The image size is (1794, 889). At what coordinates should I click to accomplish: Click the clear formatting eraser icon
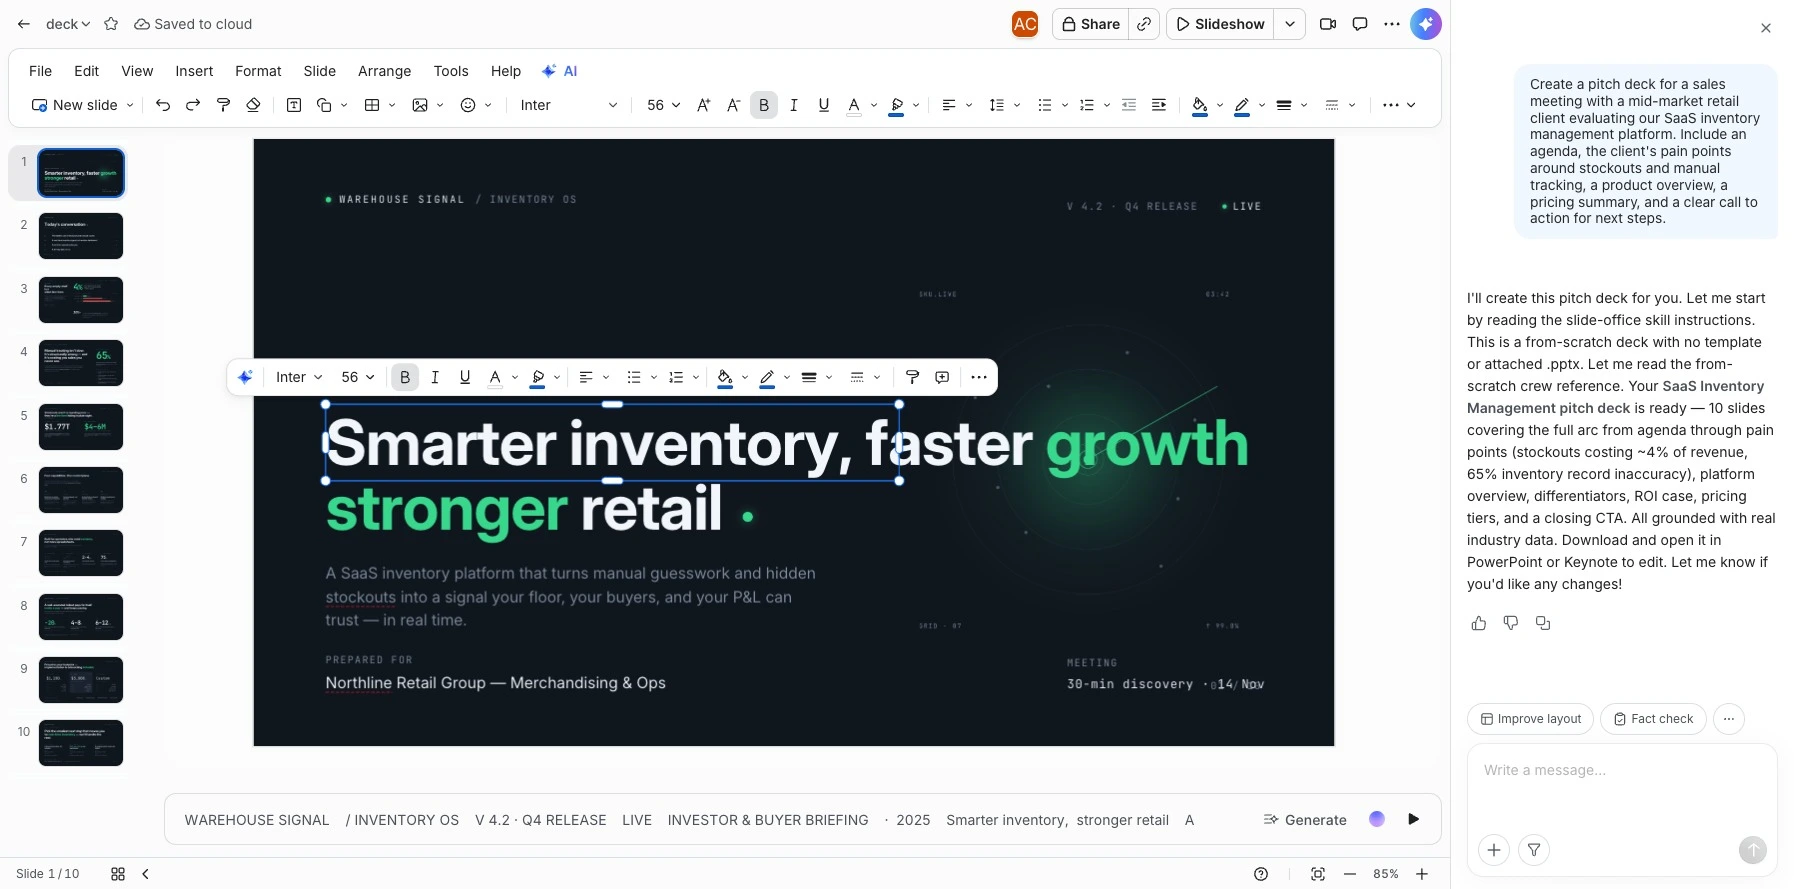[x=254, y=105]
